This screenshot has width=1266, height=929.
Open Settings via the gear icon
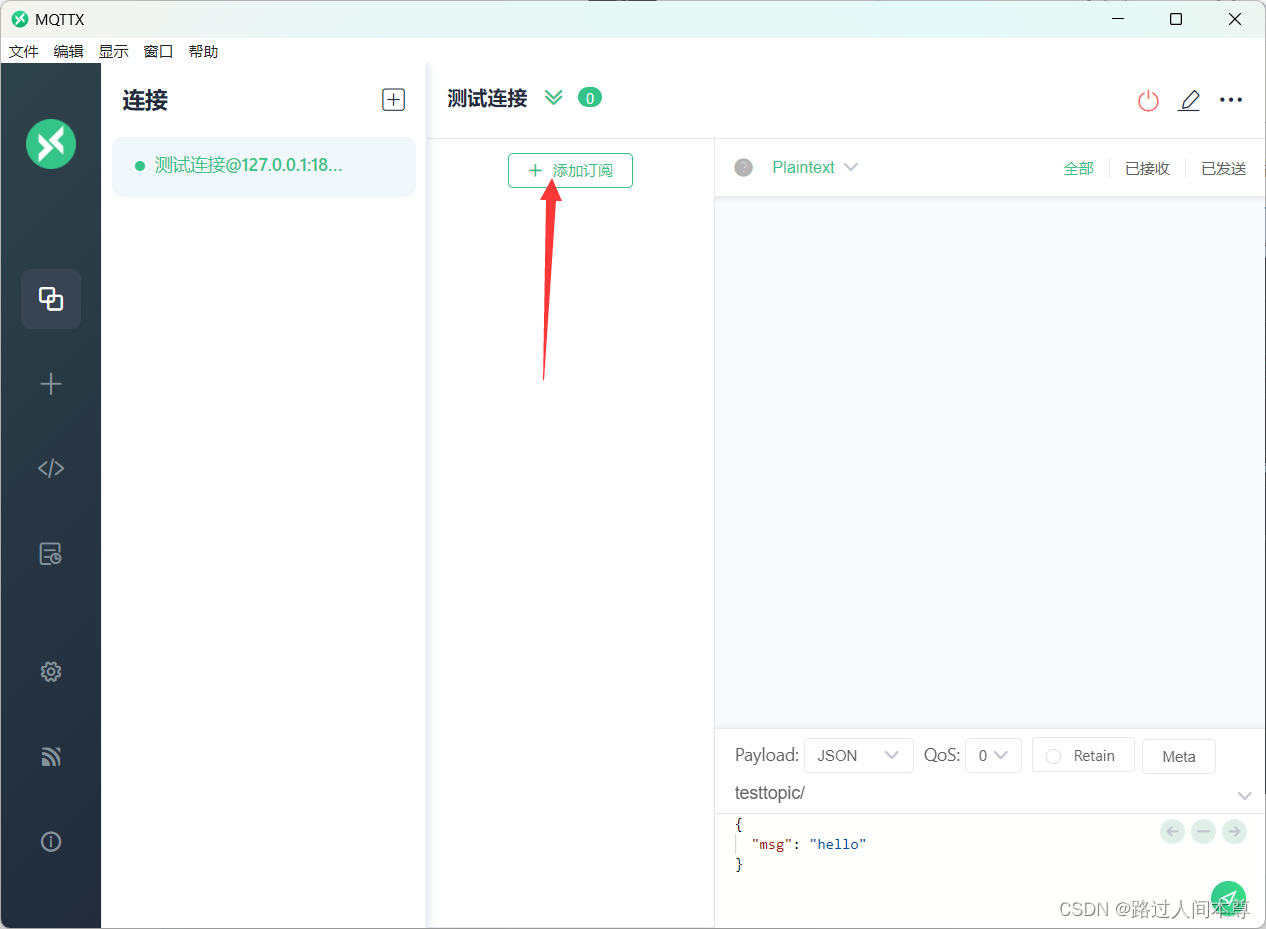point(51,672)
